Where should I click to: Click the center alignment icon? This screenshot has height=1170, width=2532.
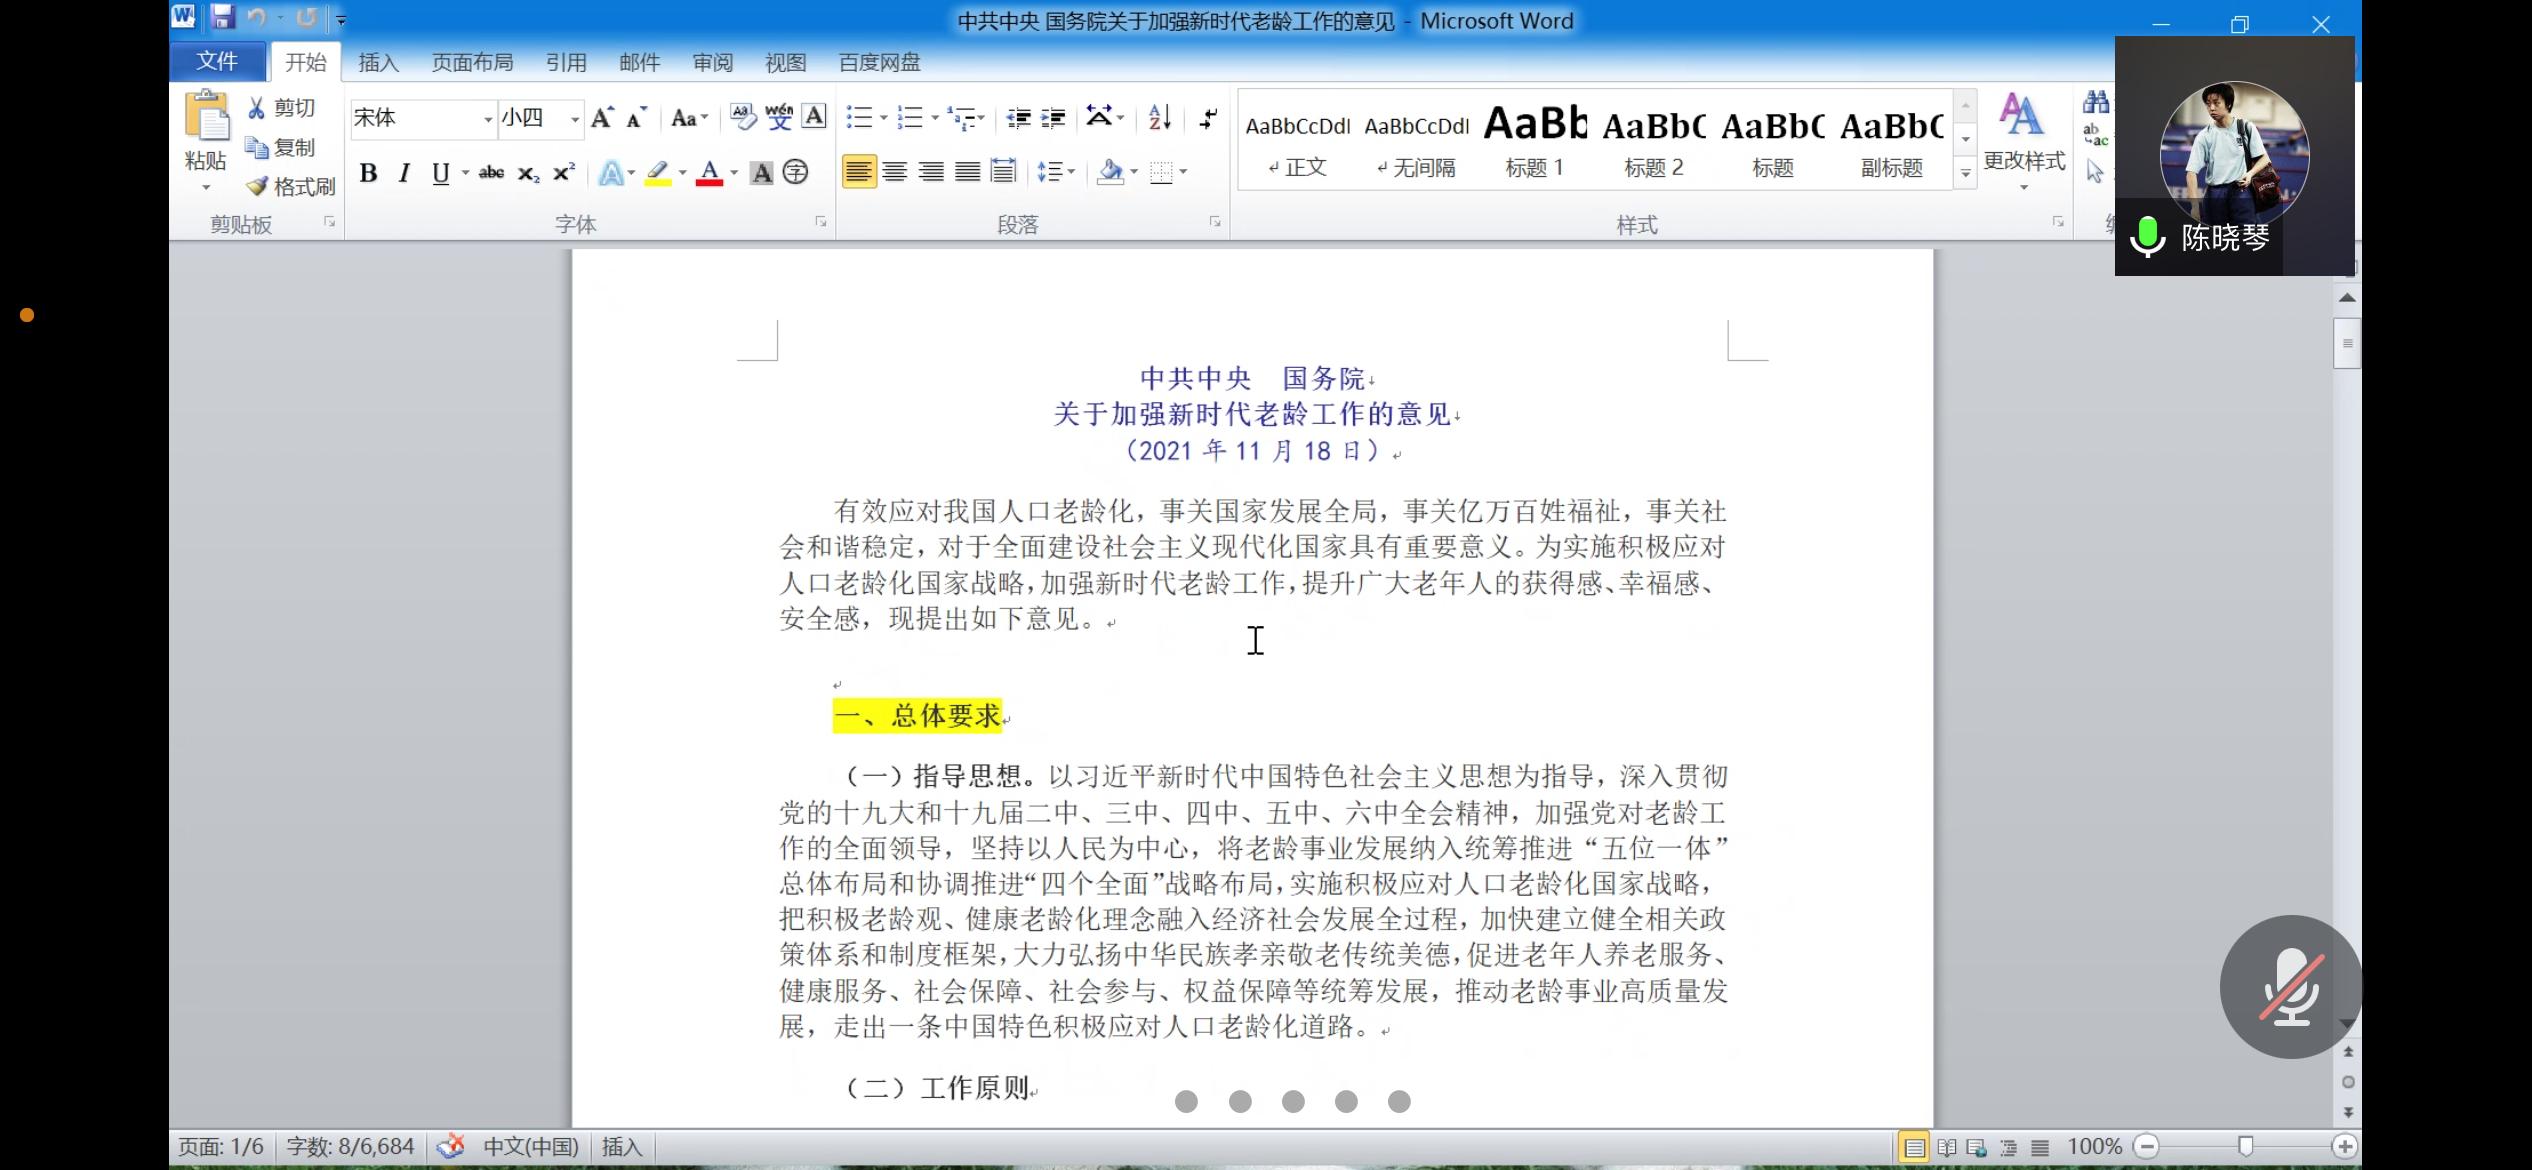point(895,172)
